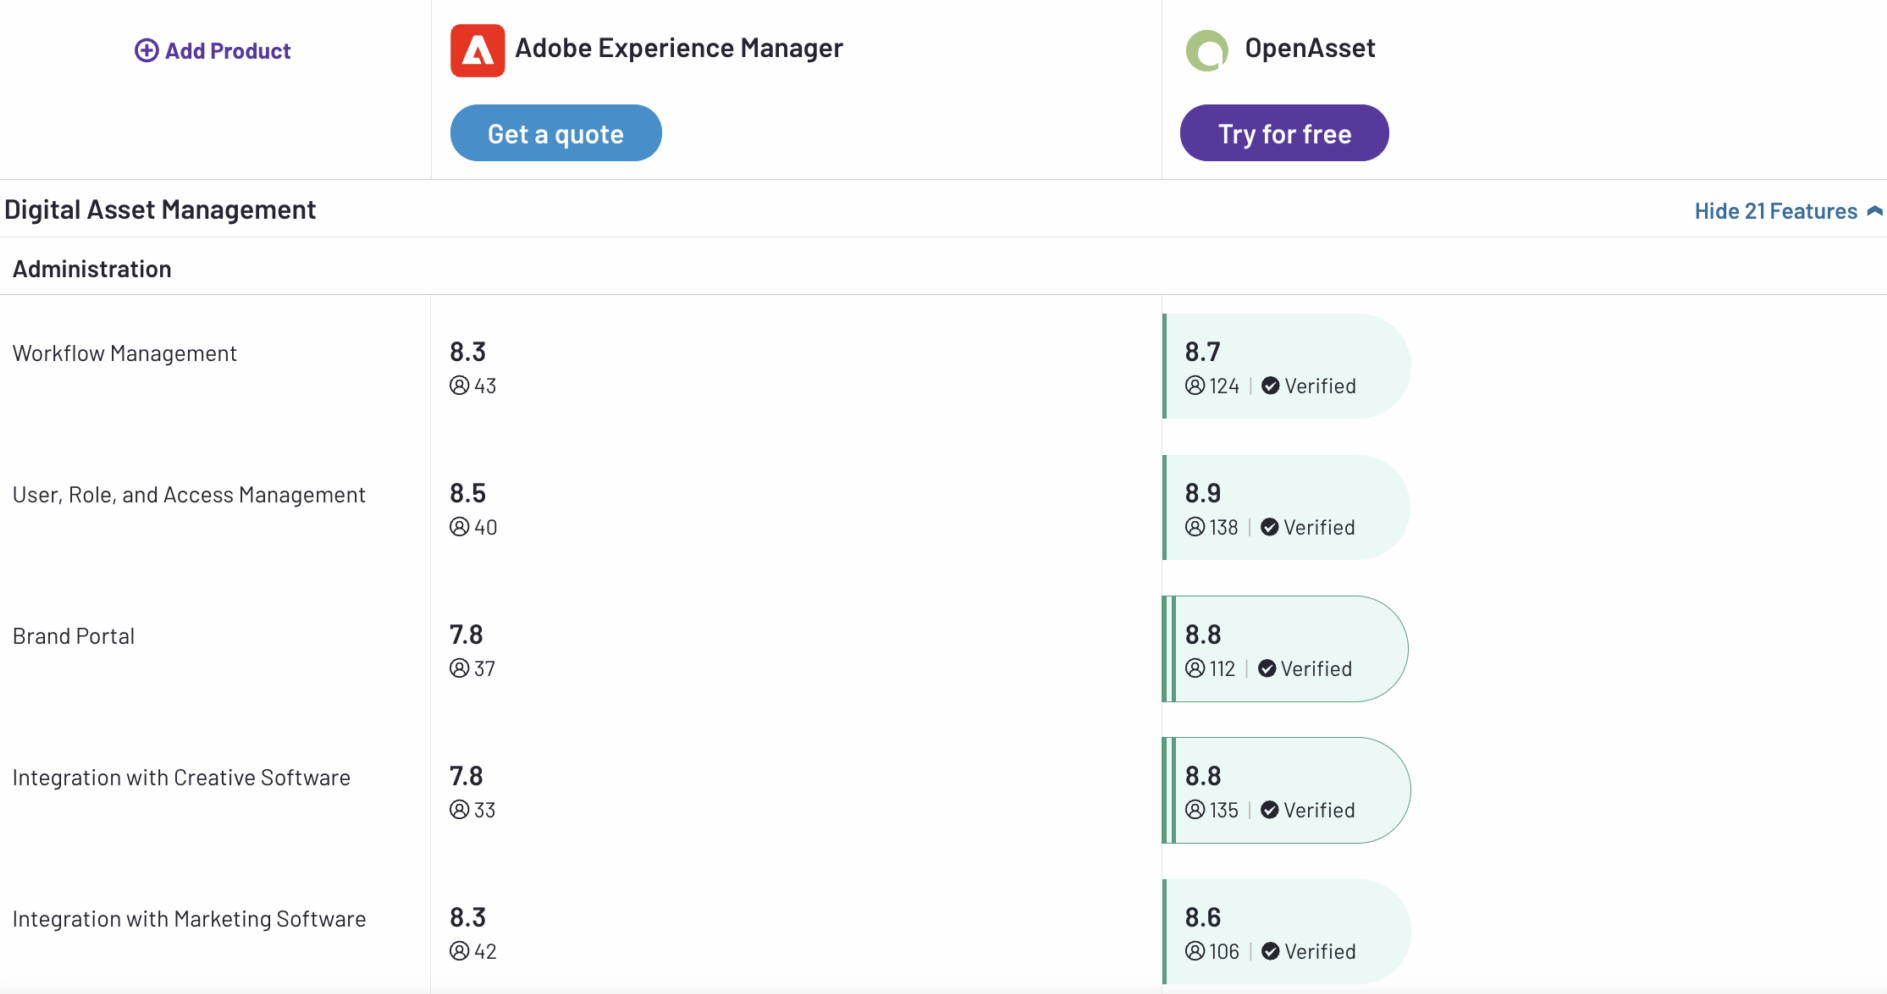
Task: Click the Try for free button
Action: [1284, 133]
